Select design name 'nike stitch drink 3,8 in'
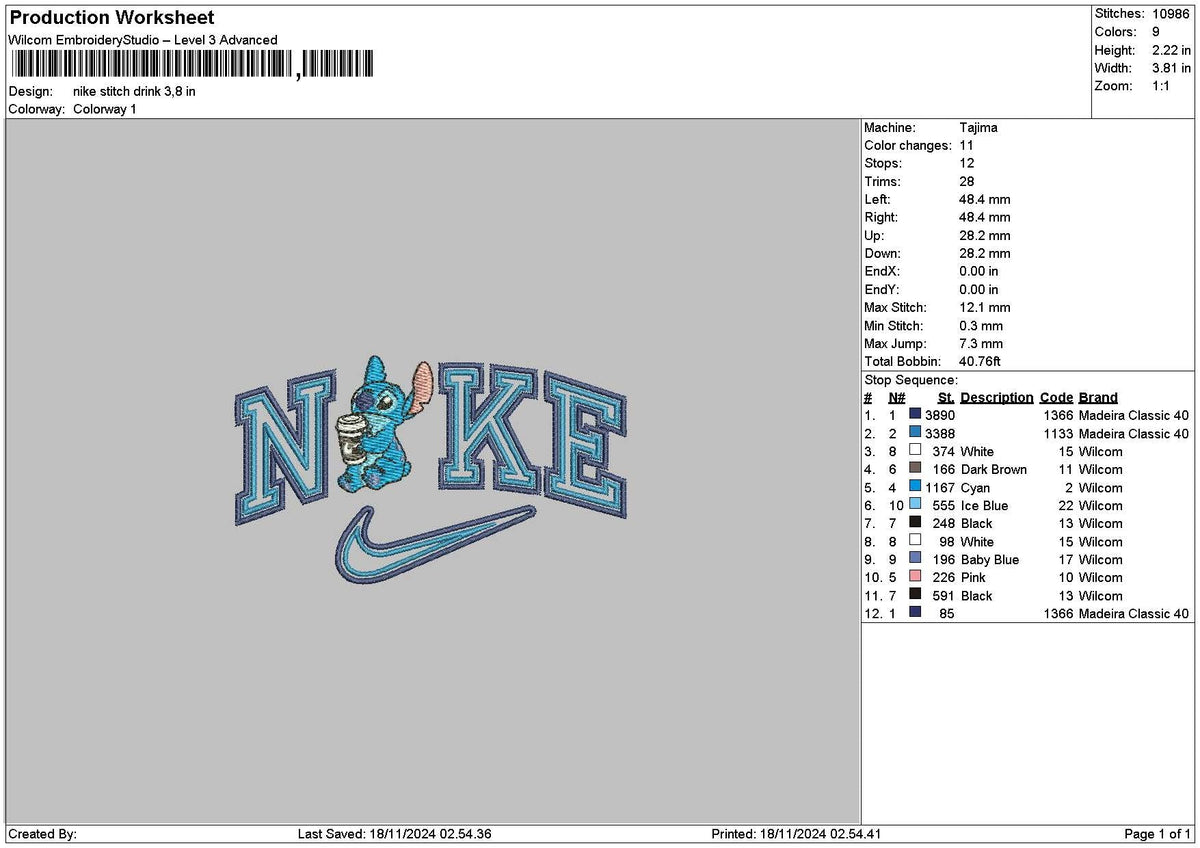 [x=134, y=91]
